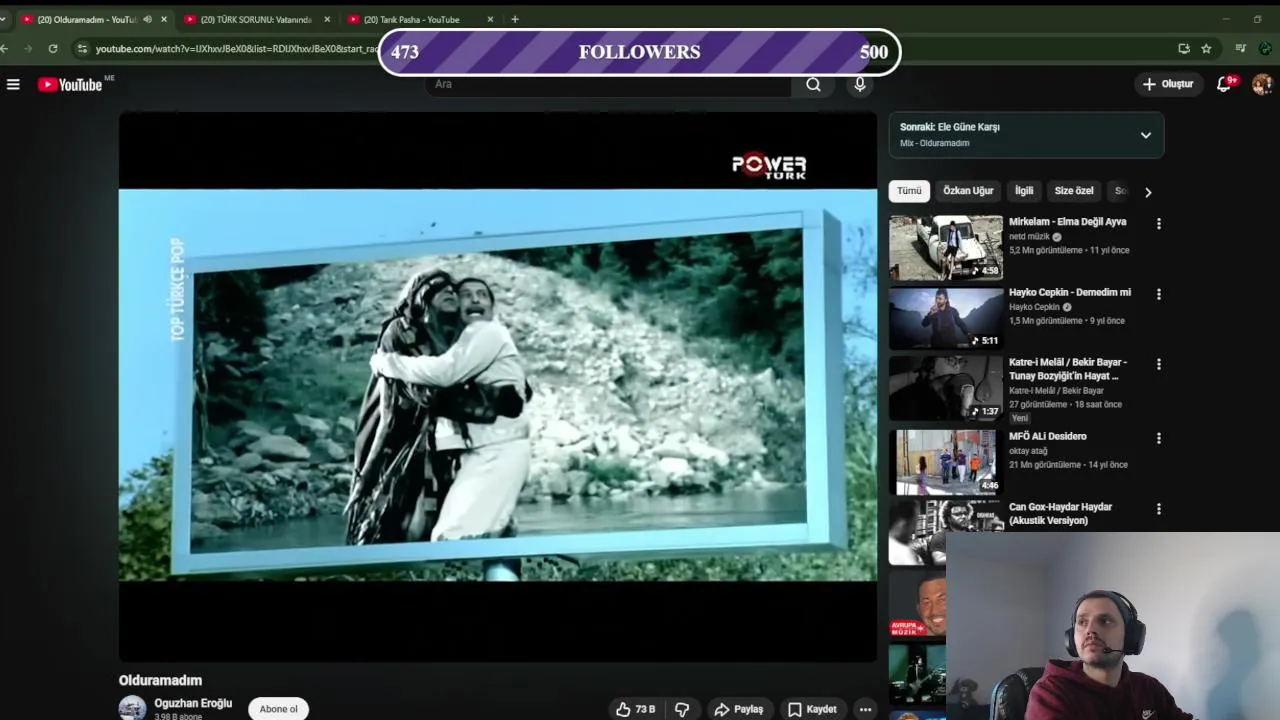The image size is (1280, 720).
Task: Click the Oluştur create button
Action: point(1168,84)
